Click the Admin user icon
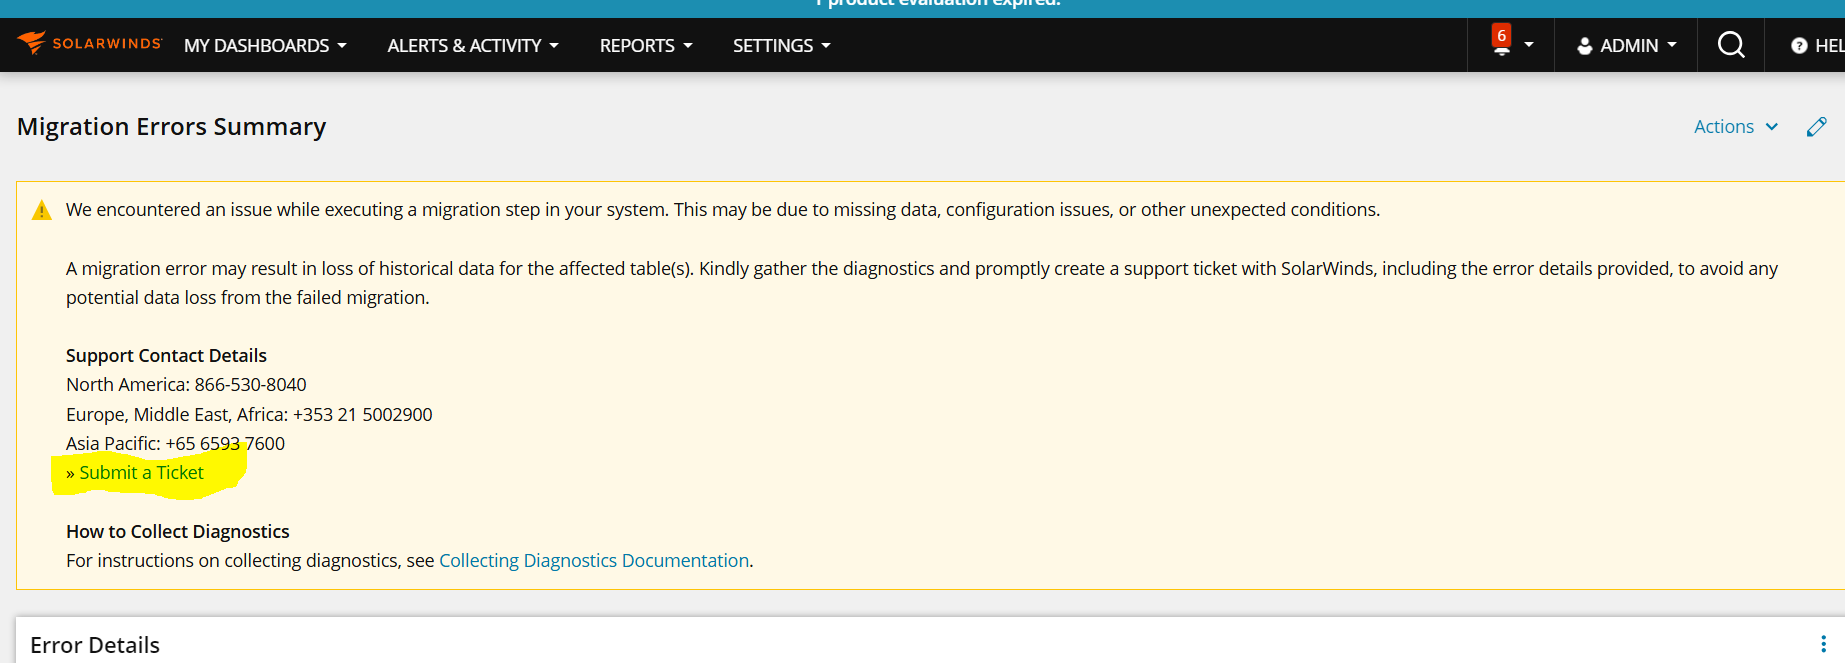 [1585, 46]
